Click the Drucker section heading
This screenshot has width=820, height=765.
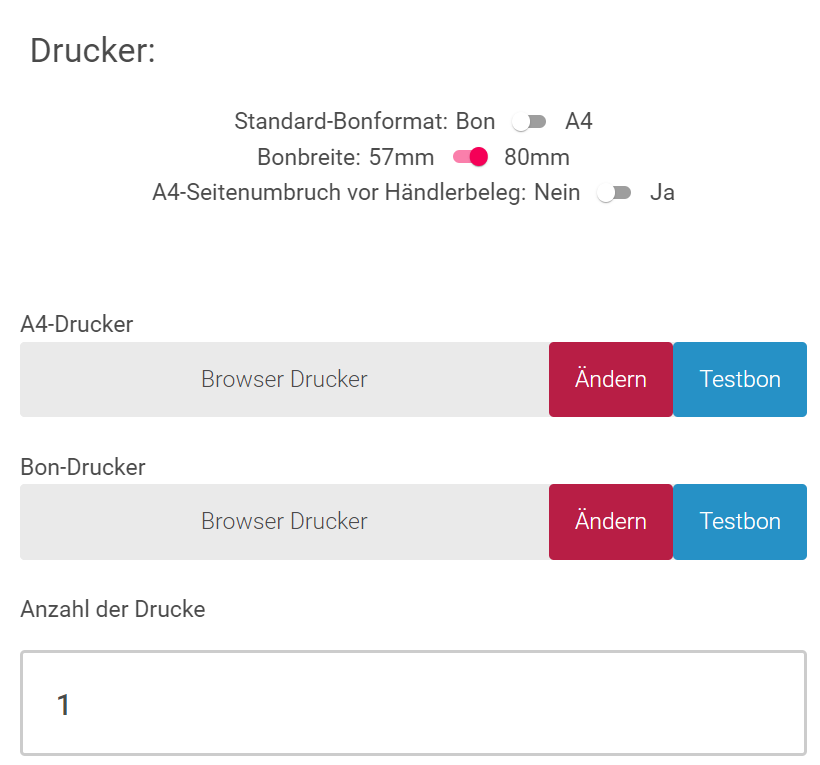pos(93,50)
